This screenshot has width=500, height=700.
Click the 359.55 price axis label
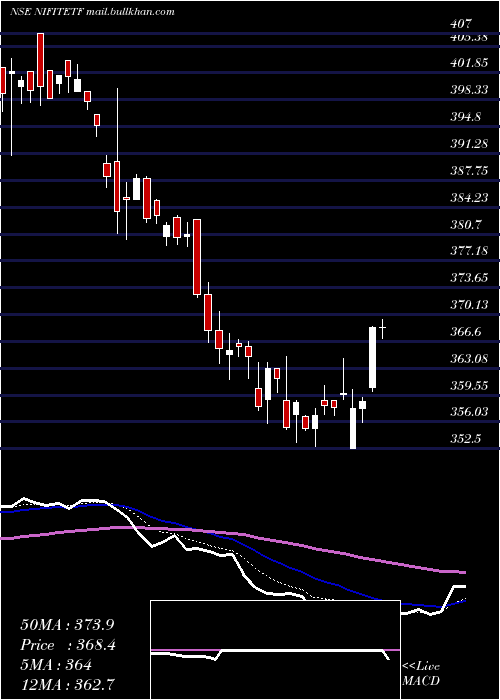tap(469, 385)
